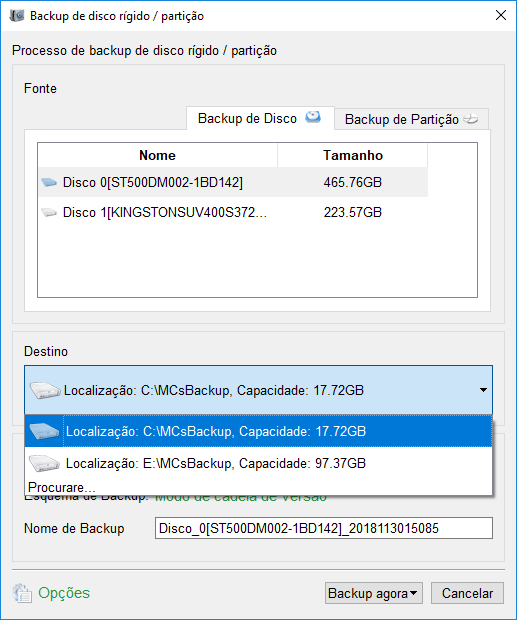Click the Disco 1 Kingston drive icon
This screenshot has width=517, height=620.
tap(49, 213)
